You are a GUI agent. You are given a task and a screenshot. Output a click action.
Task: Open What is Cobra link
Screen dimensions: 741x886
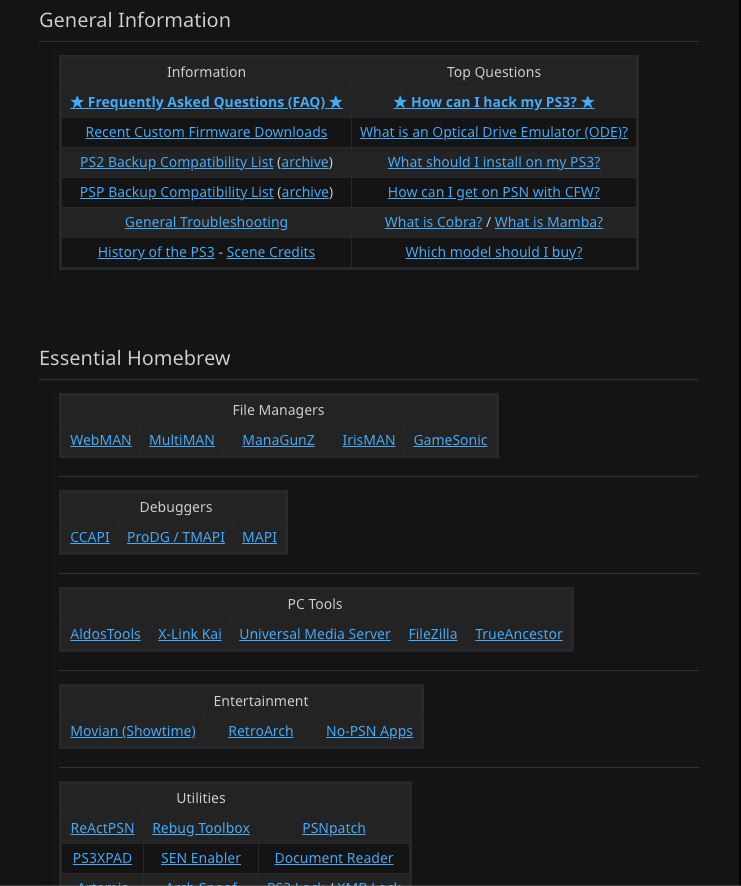pos(434,222)
